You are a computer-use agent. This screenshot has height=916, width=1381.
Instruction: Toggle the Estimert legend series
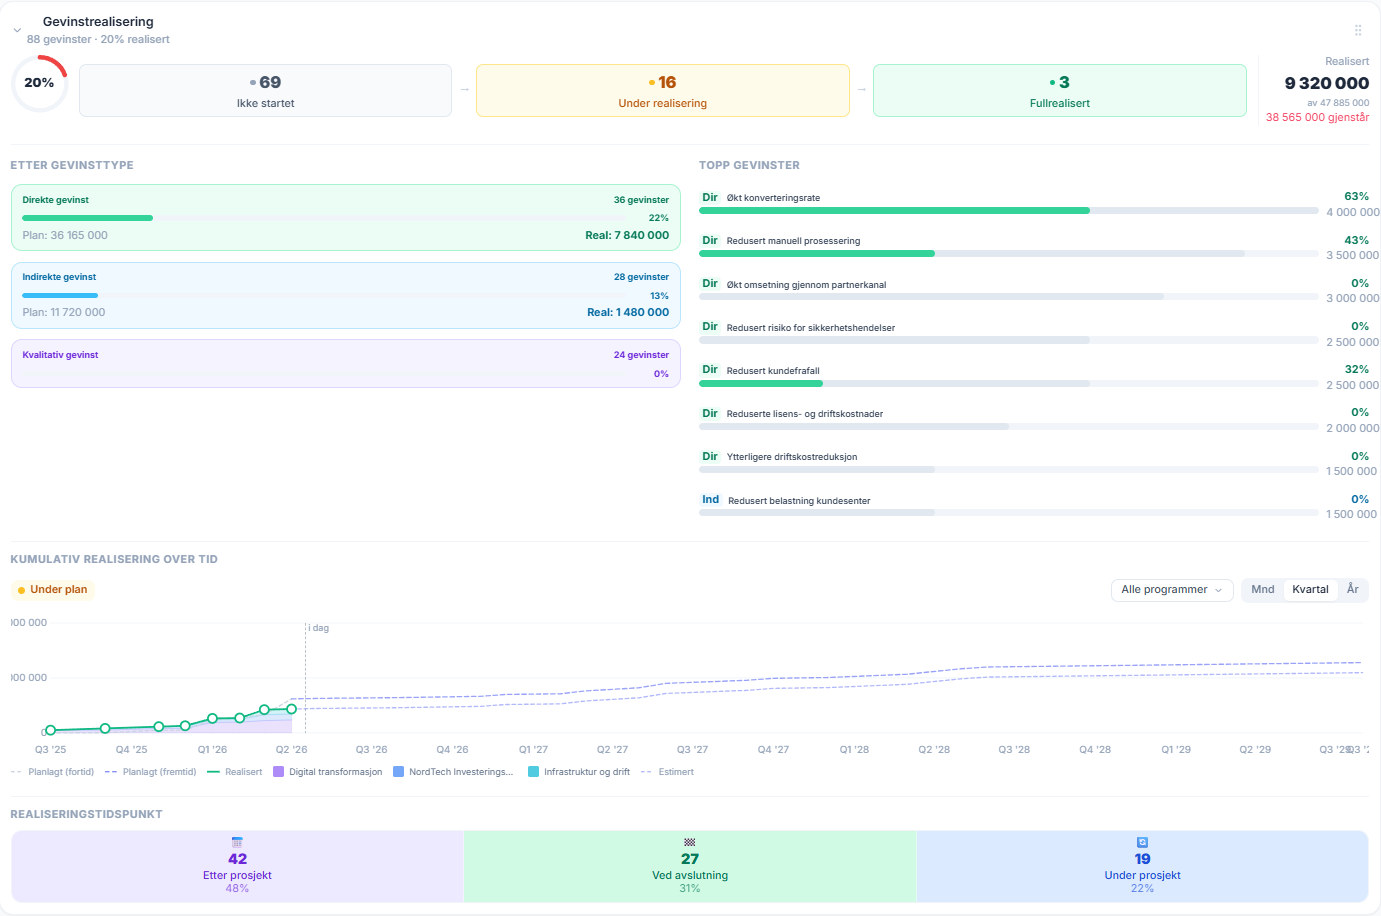click(667, 772)
